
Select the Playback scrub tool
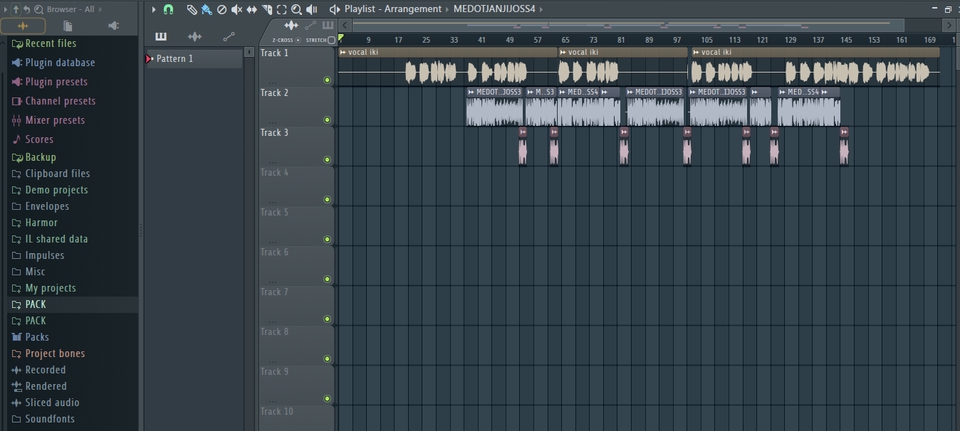click(x=312, y=9)
